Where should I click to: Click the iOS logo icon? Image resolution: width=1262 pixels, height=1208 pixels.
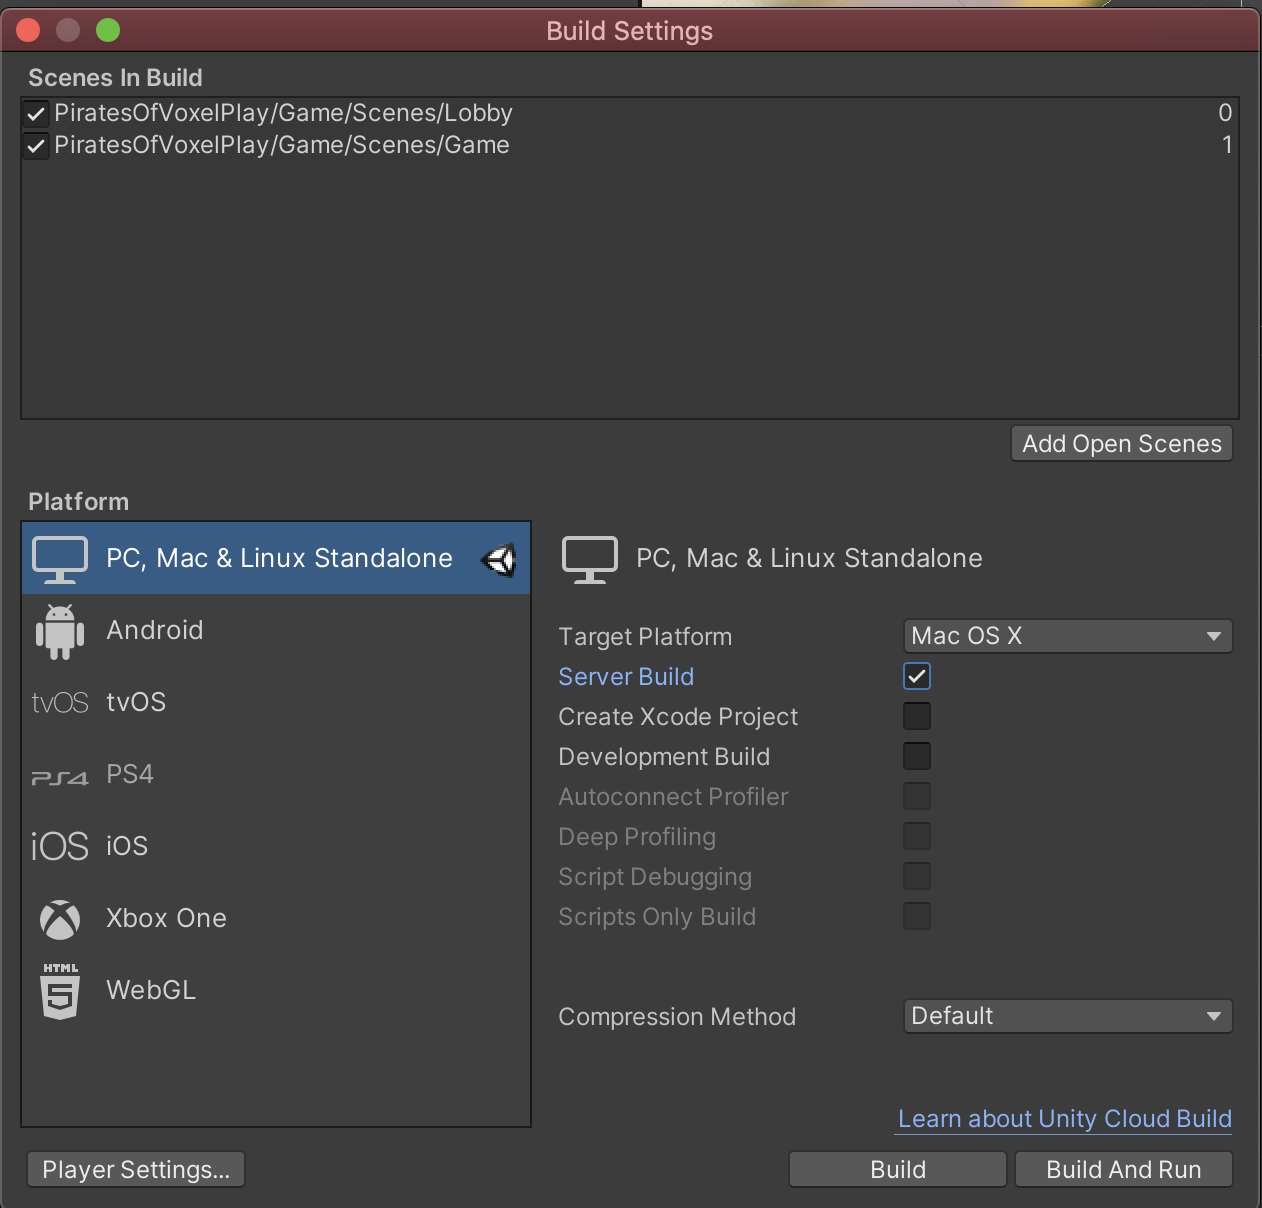click(x=60, y=847)
